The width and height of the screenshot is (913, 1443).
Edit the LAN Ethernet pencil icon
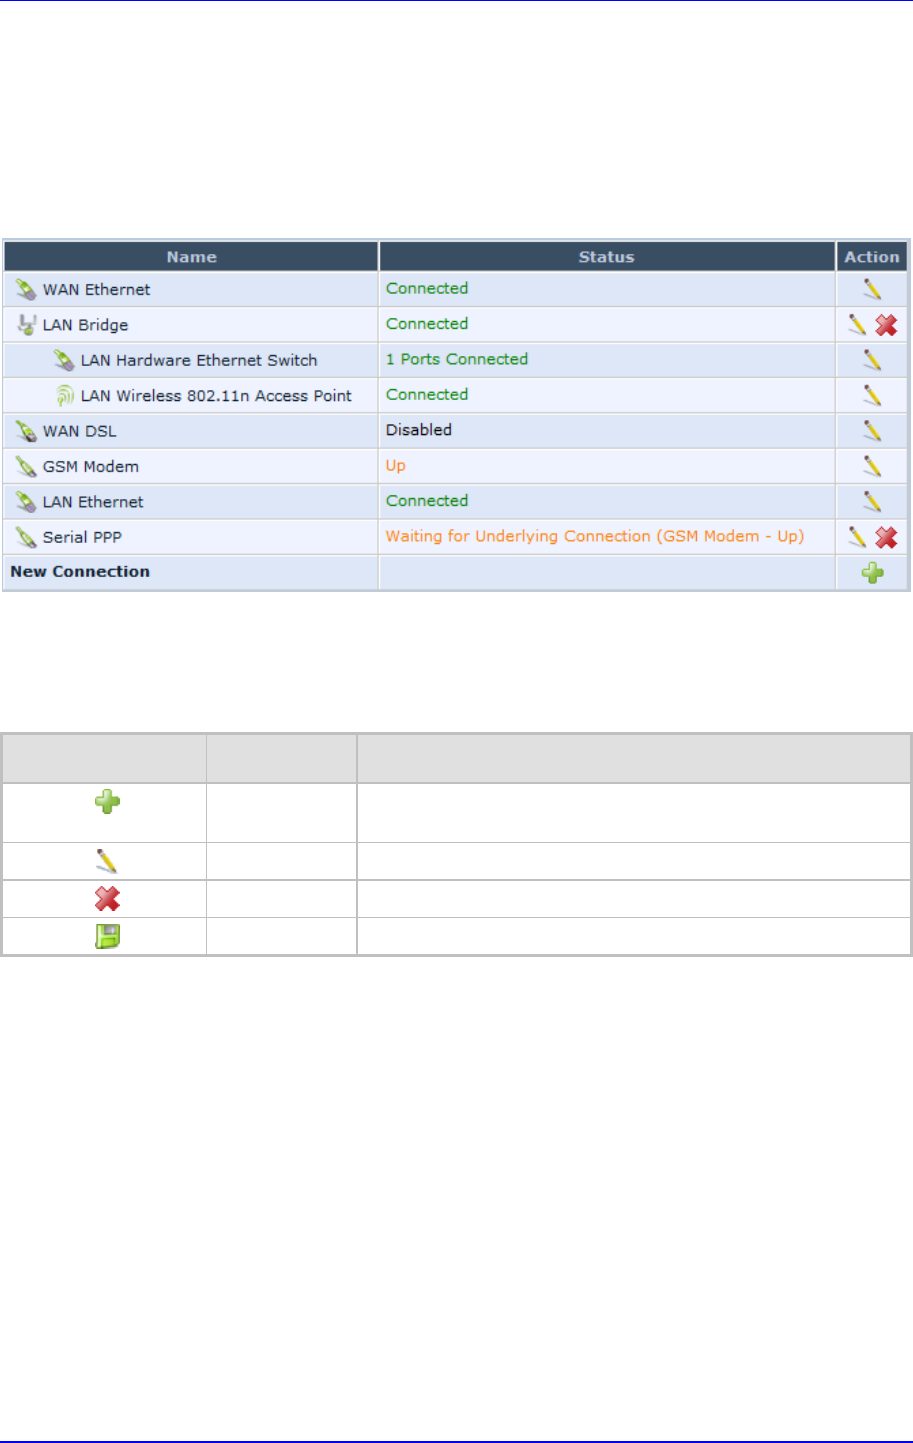pos(872,502)
